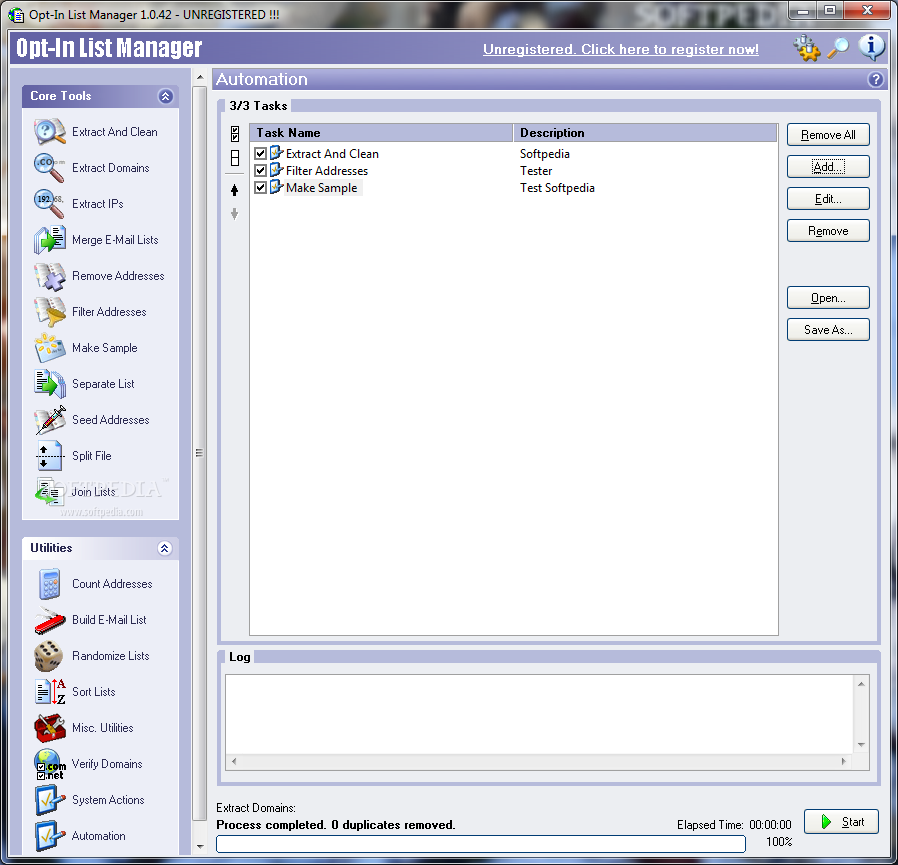Screen dimensions: 898x865
Task: Click the sidebar splitter grip handle
Action: [x=199, y=453]
